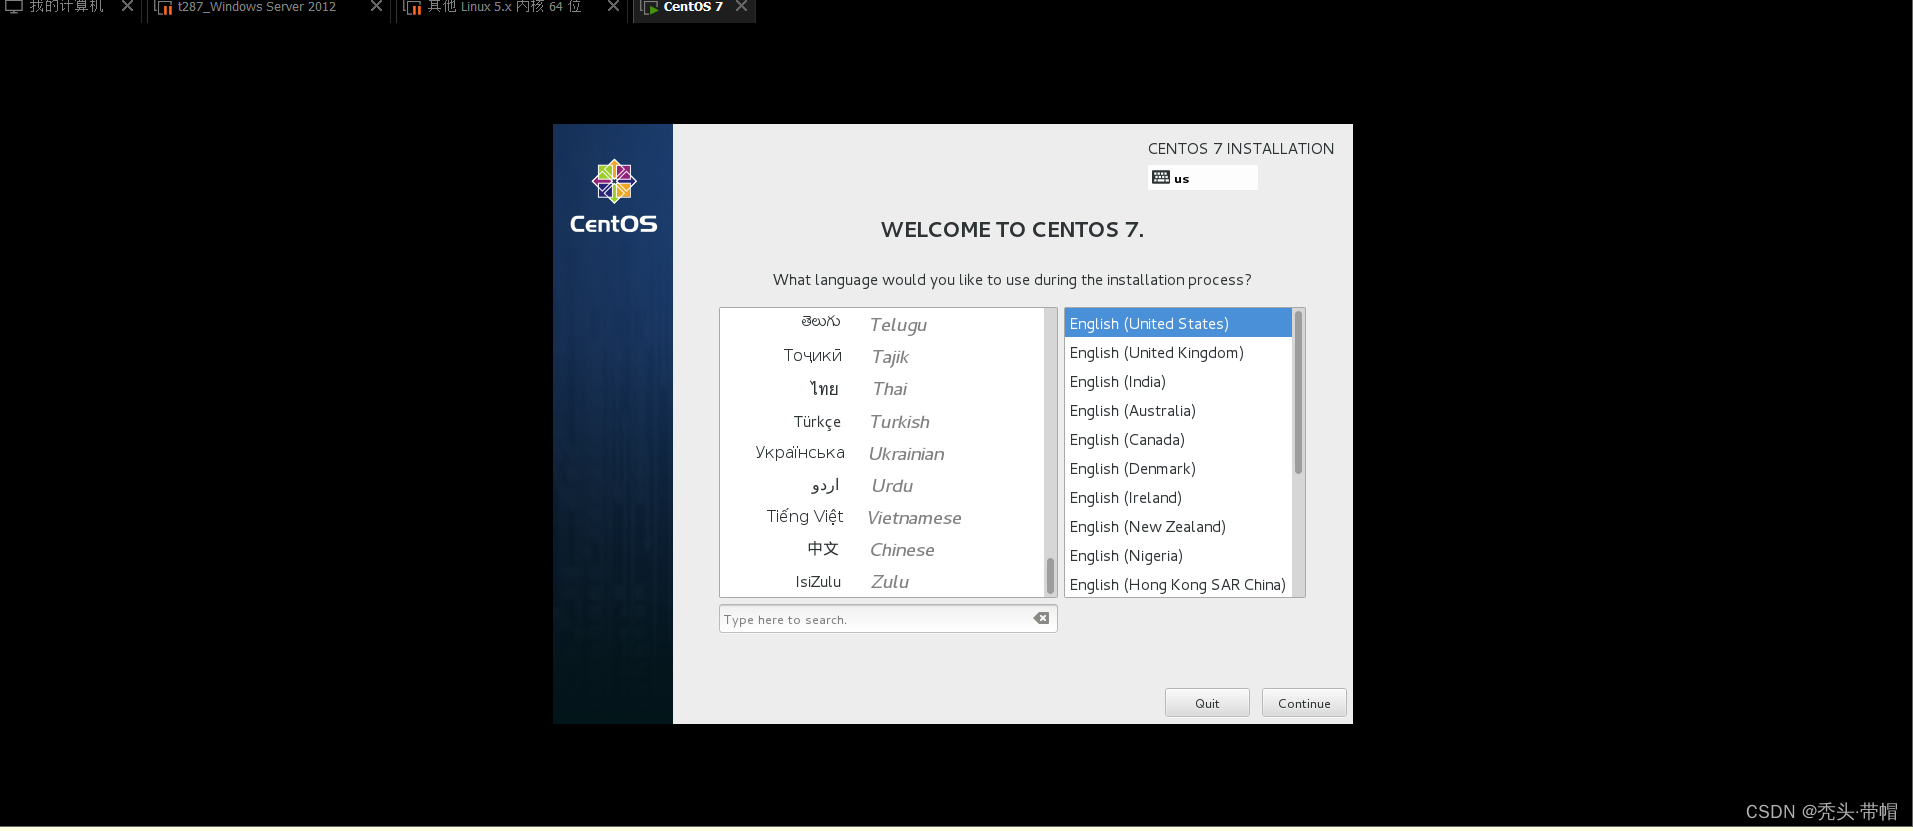Click the Linux 5.x tab VM icon

(x=412, y=7)
